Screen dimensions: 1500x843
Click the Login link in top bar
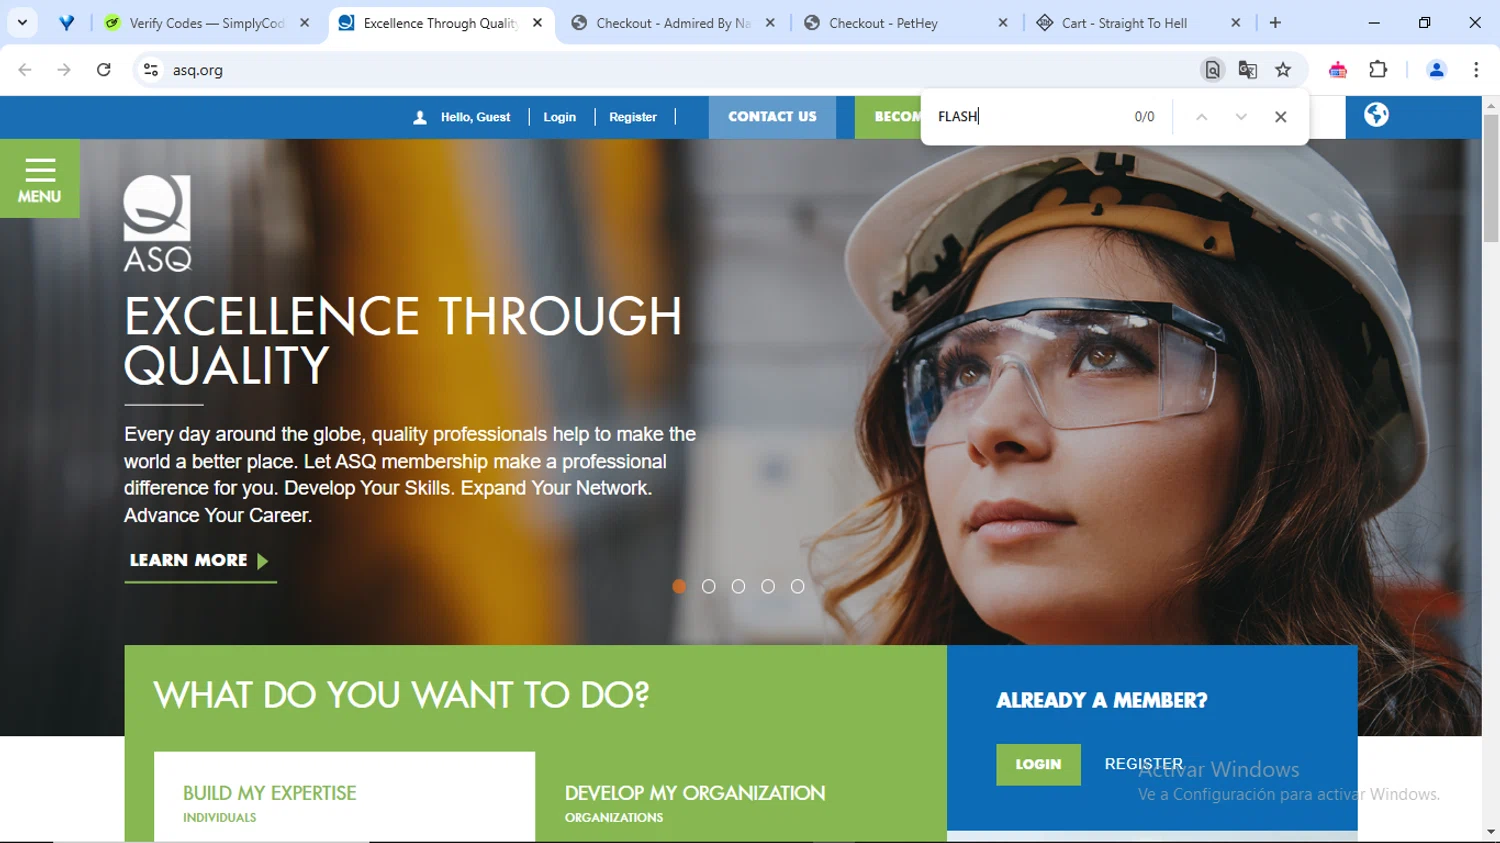coord(560,117)
